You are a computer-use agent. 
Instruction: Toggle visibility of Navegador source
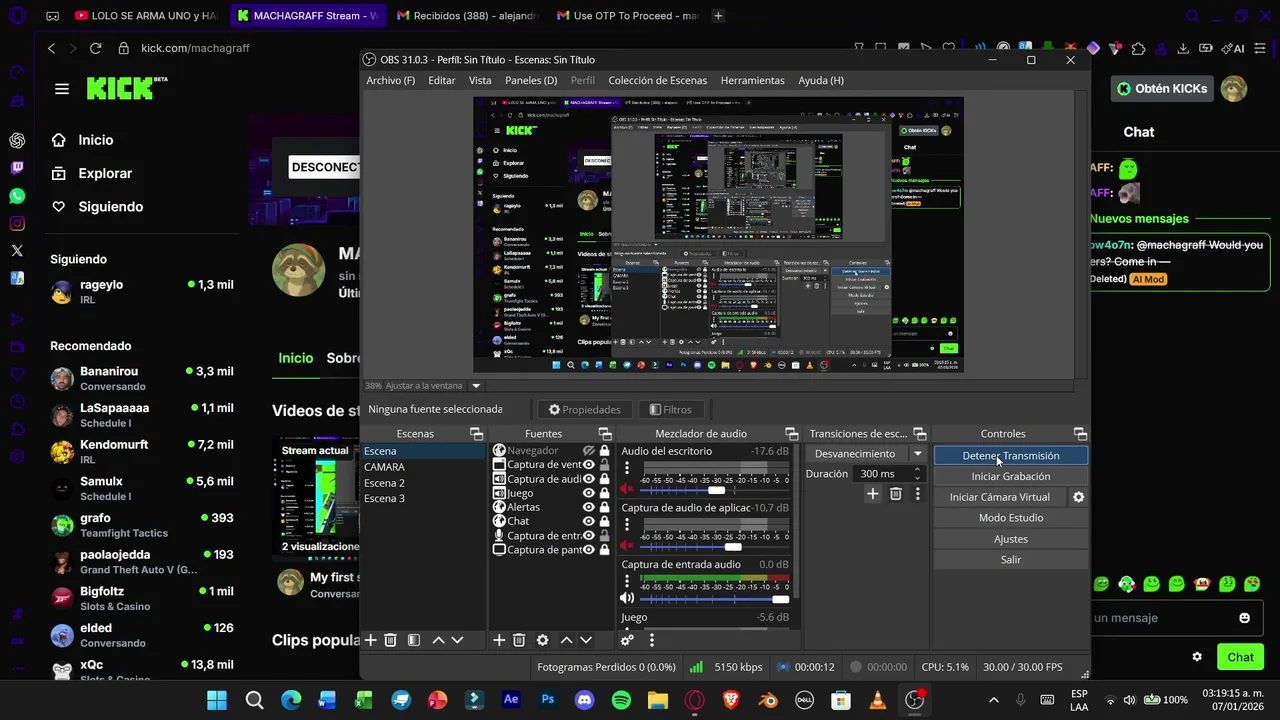589,451
